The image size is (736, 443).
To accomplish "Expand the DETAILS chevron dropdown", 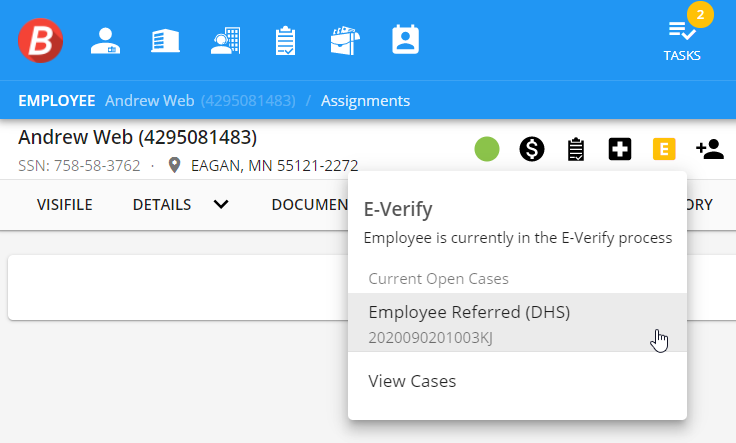I will (221, 205).
